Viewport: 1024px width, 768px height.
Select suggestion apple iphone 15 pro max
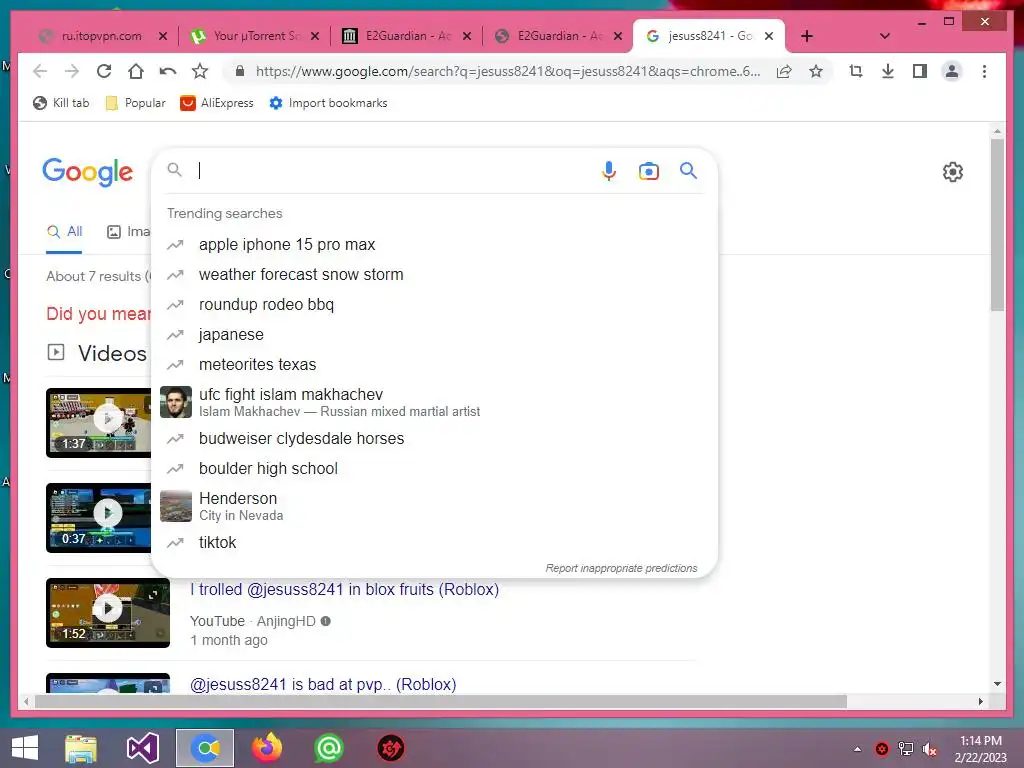(434, 245)
